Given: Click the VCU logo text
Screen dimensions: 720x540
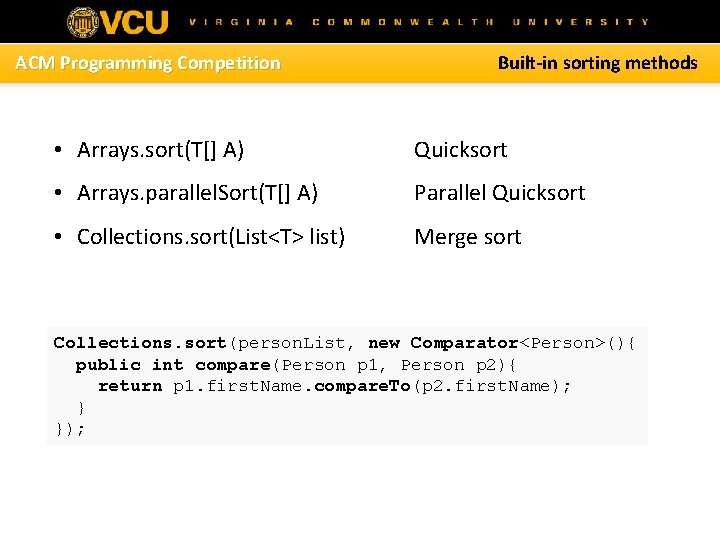Looking at the screenshot, I should point(135,22).
